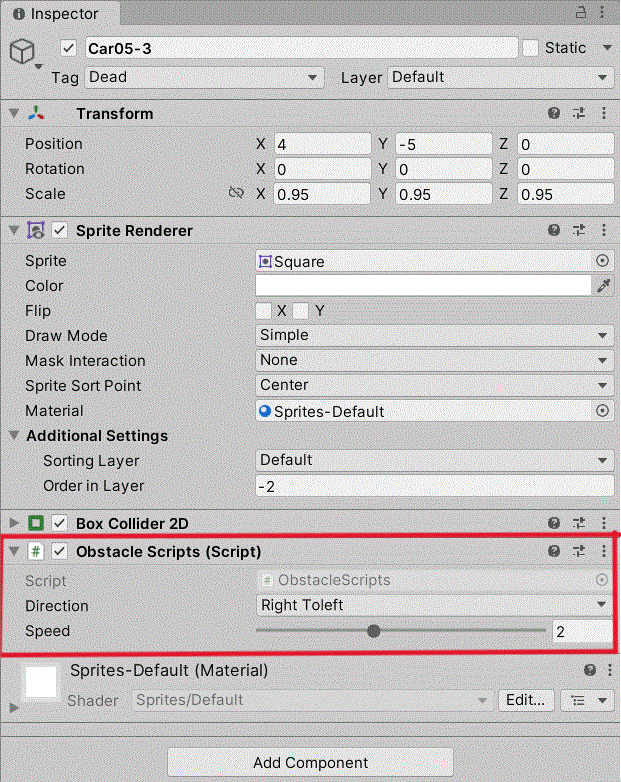Collapse the Transform component foldout
The image size is (621, 782).
[14, 113]
